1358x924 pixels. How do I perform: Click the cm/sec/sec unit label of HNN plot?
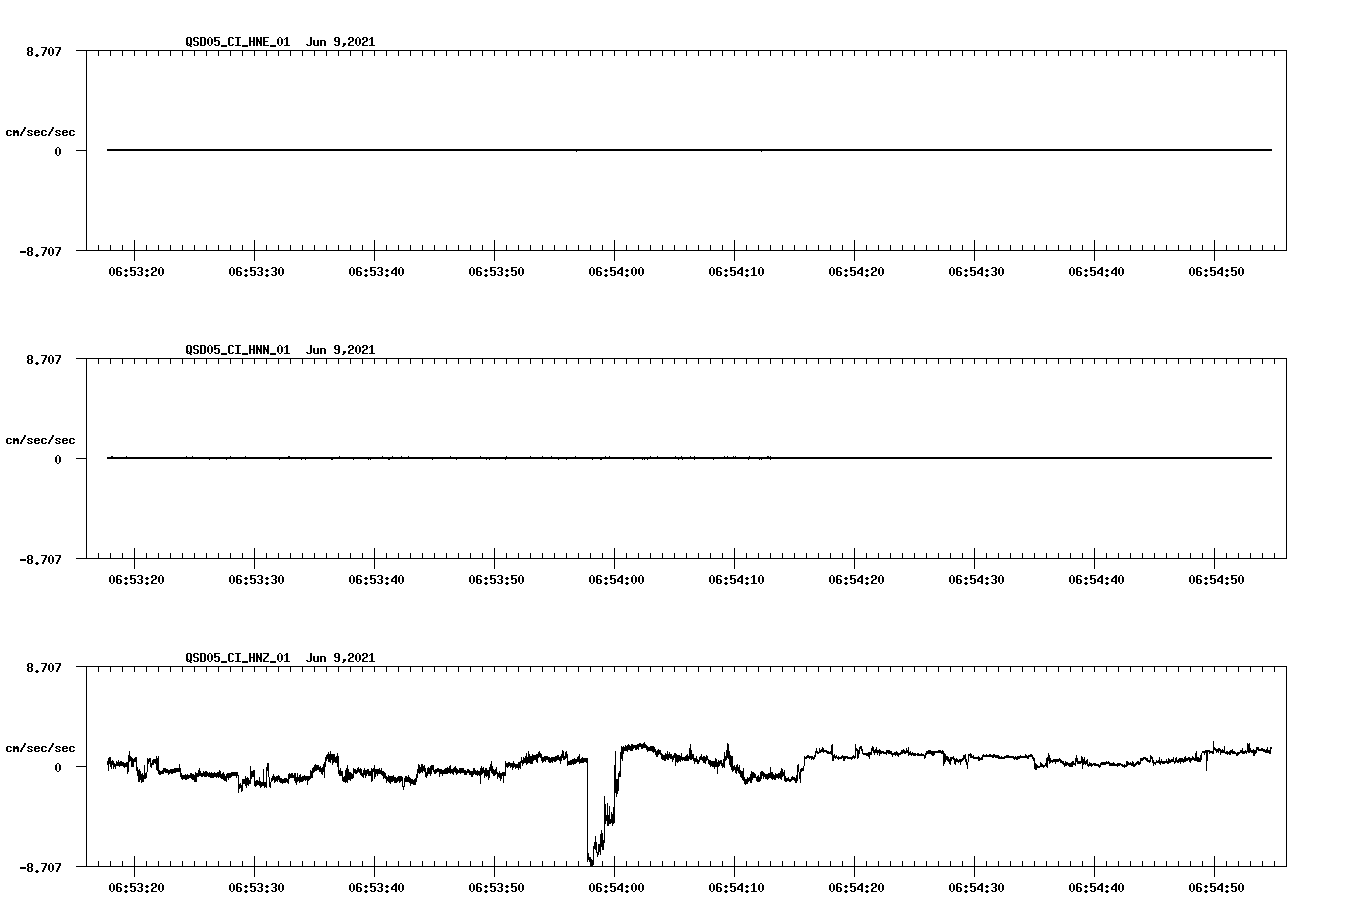click(x=40, y=440)
